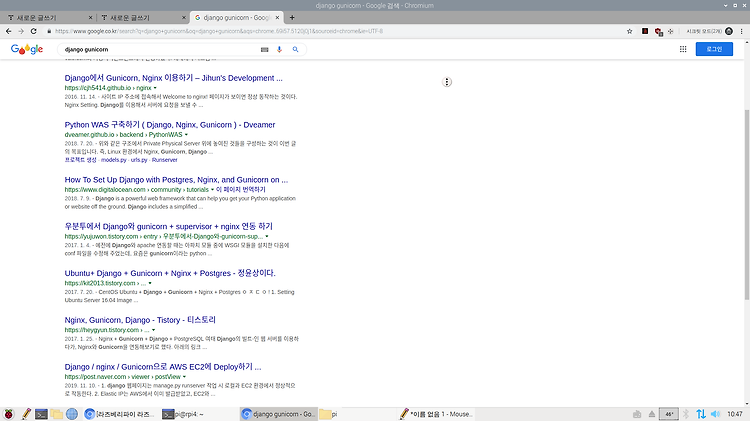Screen dimensions: 750x421
Task: Open '우분투에서 Django와 gunicorn + supervisor' result
Action: 168,226
